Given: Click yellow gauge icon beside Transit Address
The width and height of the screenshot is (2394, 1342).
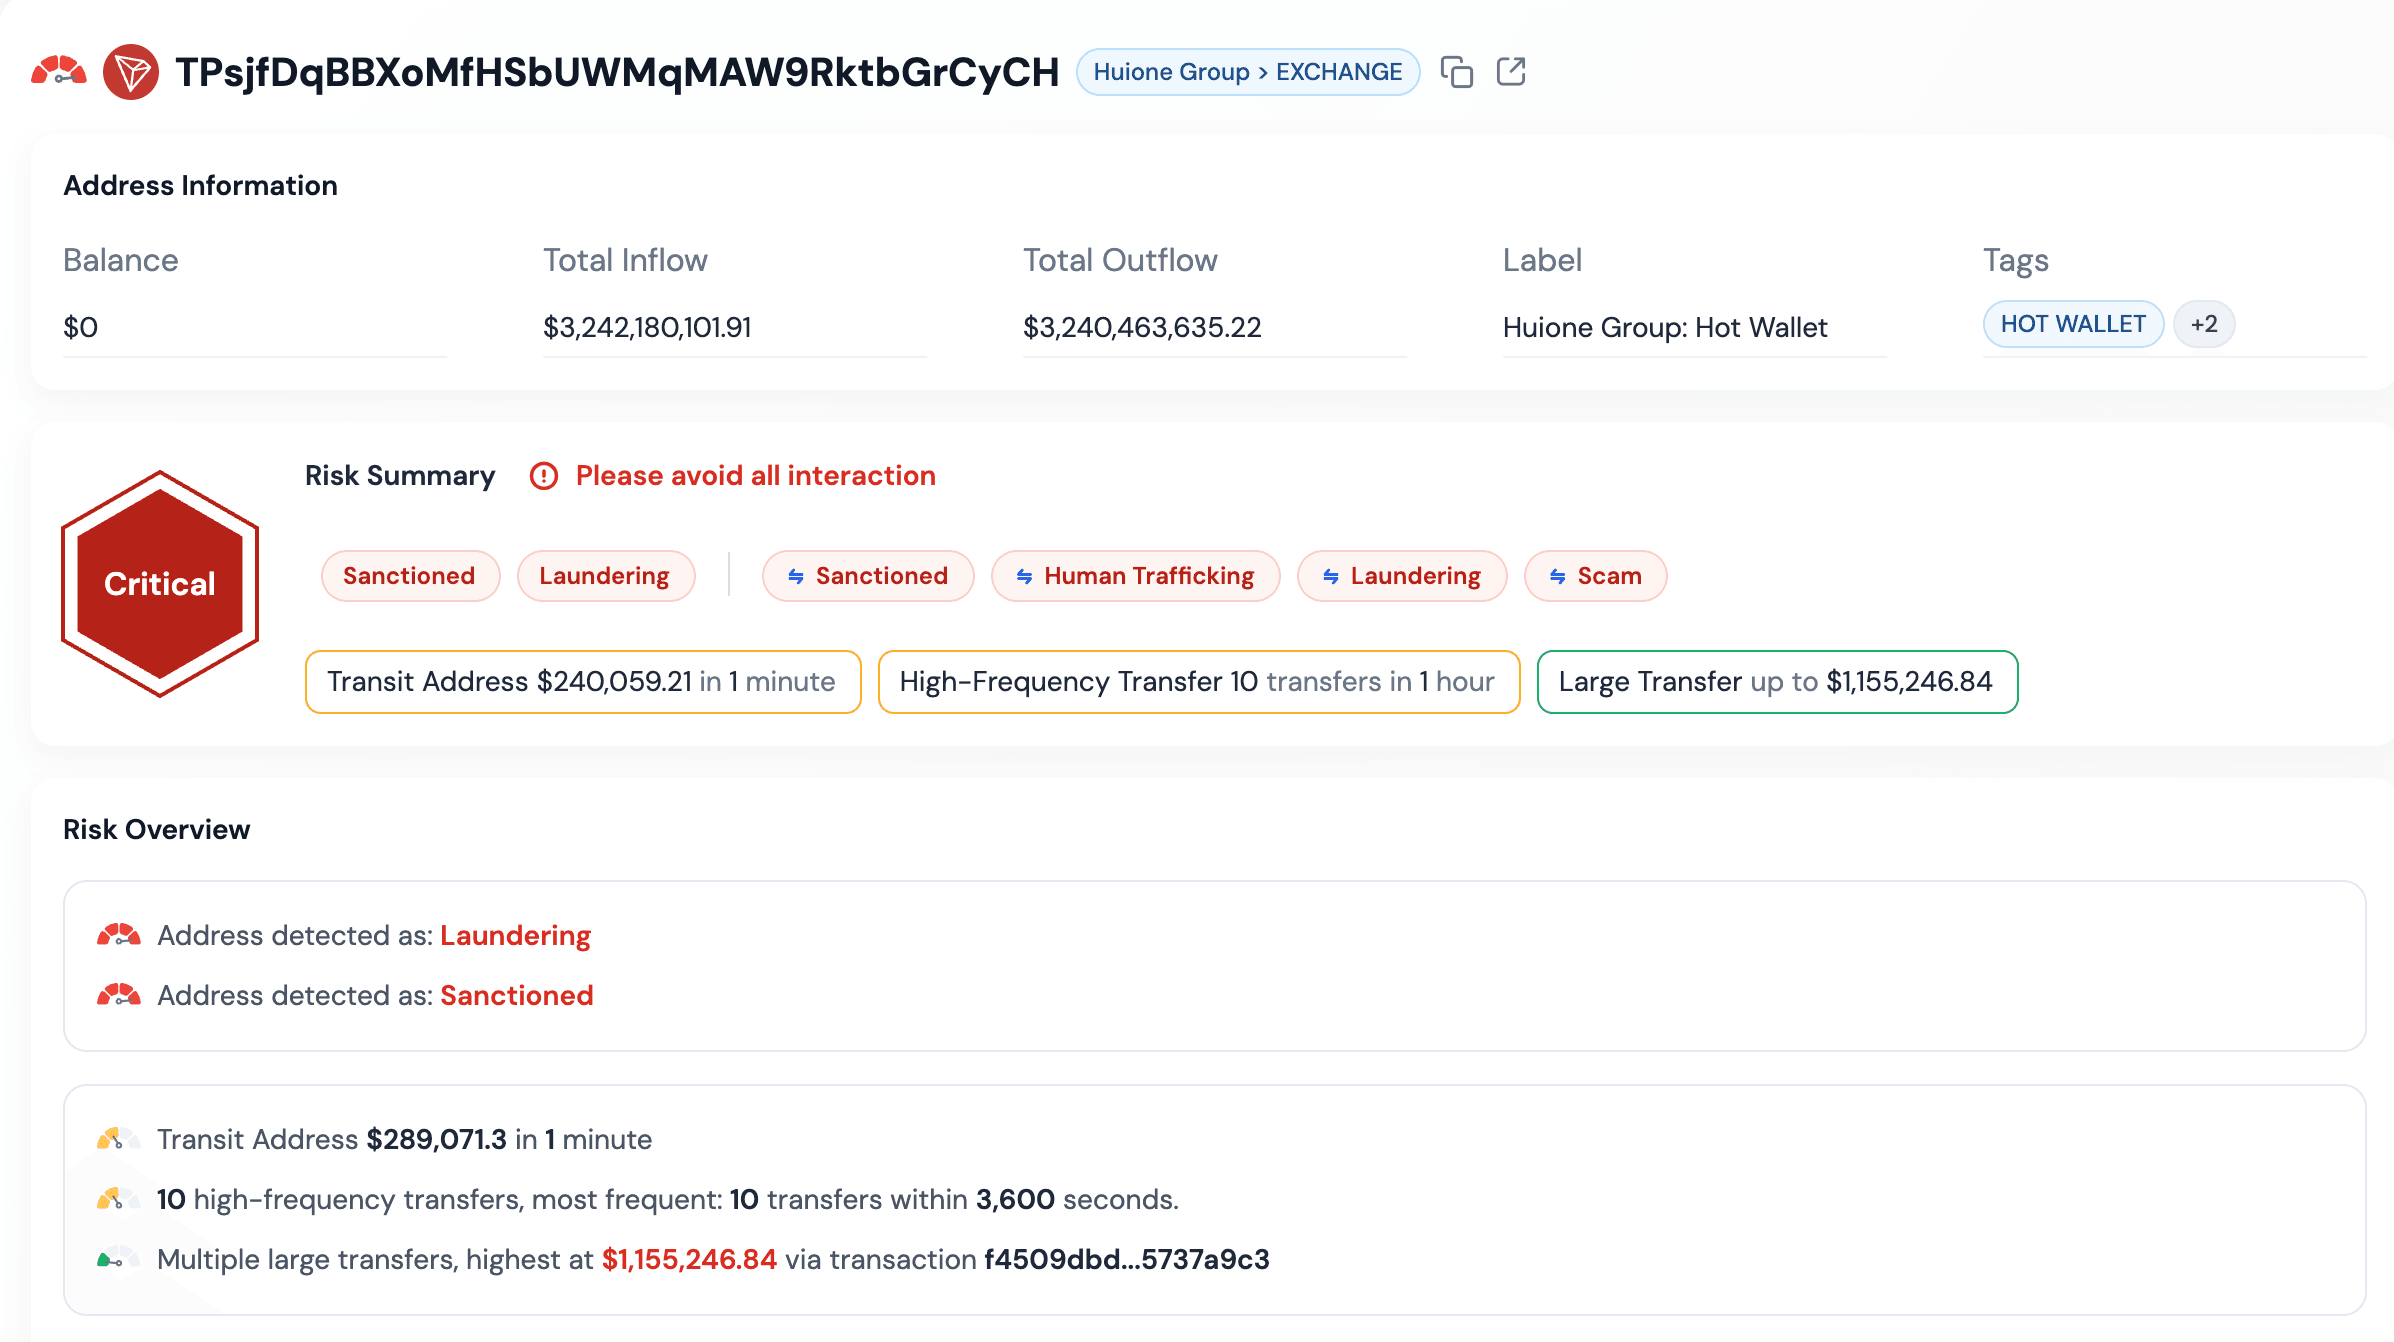Looking at the screenshot, I should click(x=119, y=1140).
